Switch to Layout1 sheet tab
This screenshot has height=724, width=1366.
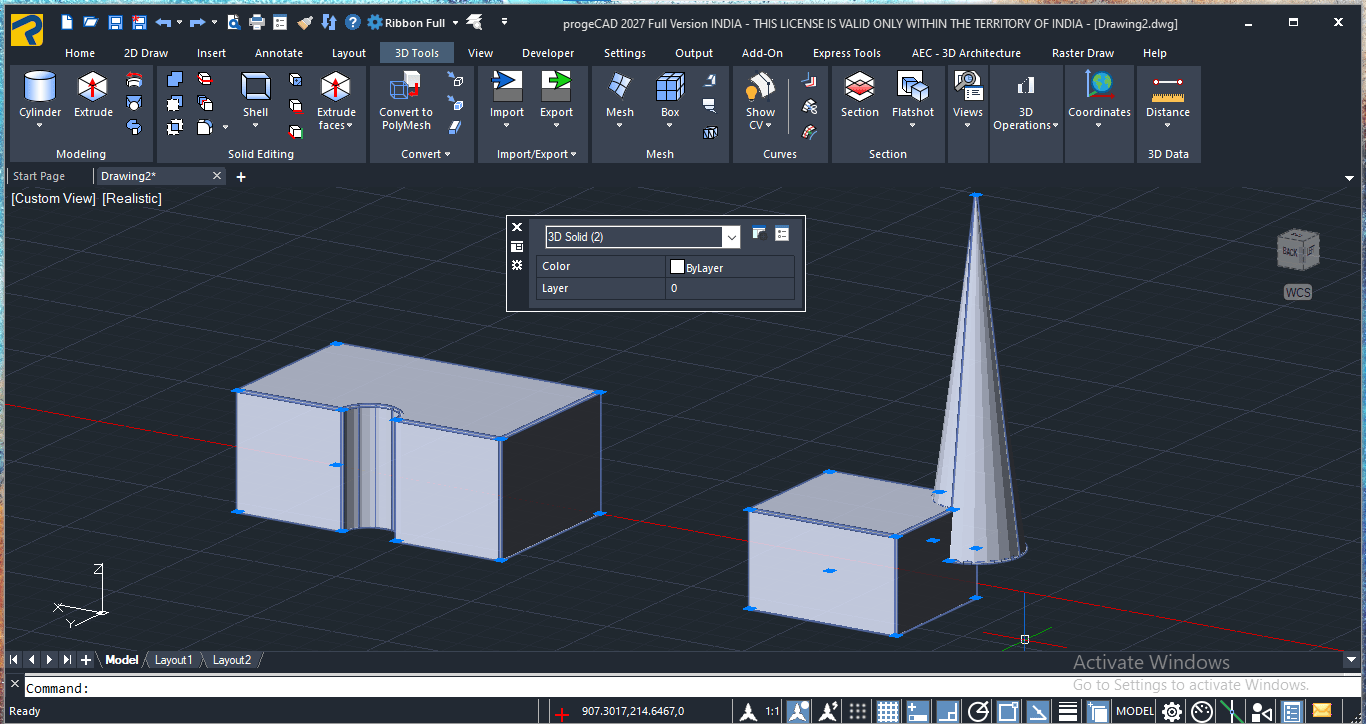click(173, 660)
